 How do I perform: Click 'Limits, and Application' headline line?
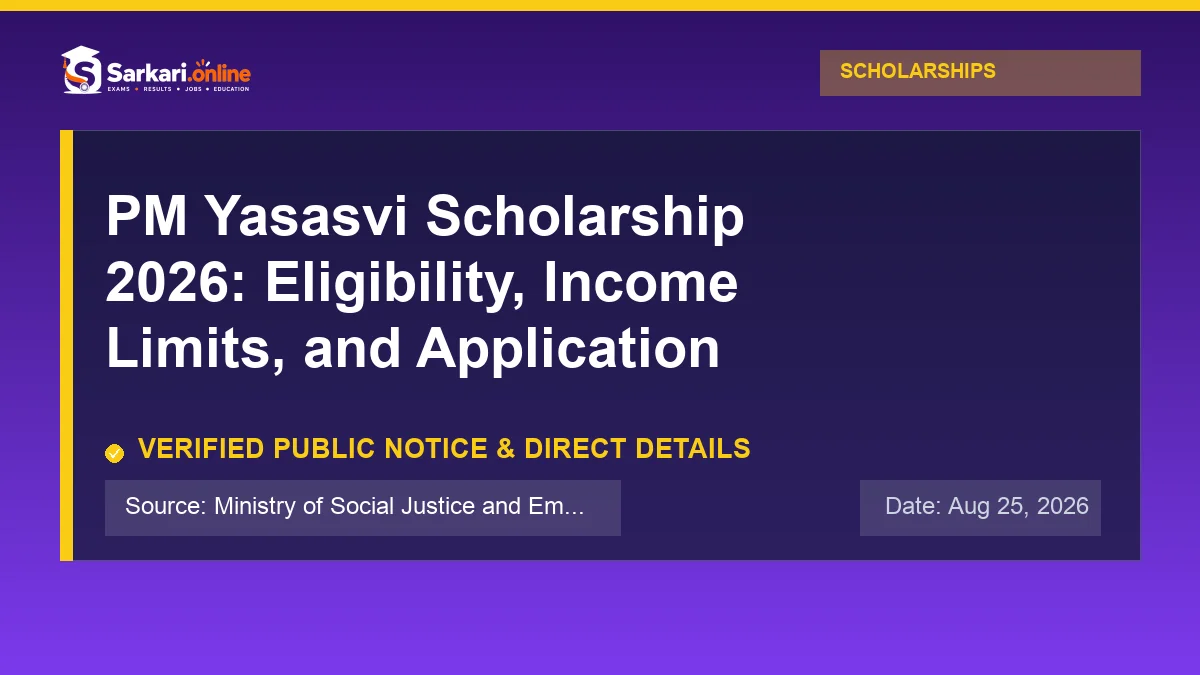[413, 348]
